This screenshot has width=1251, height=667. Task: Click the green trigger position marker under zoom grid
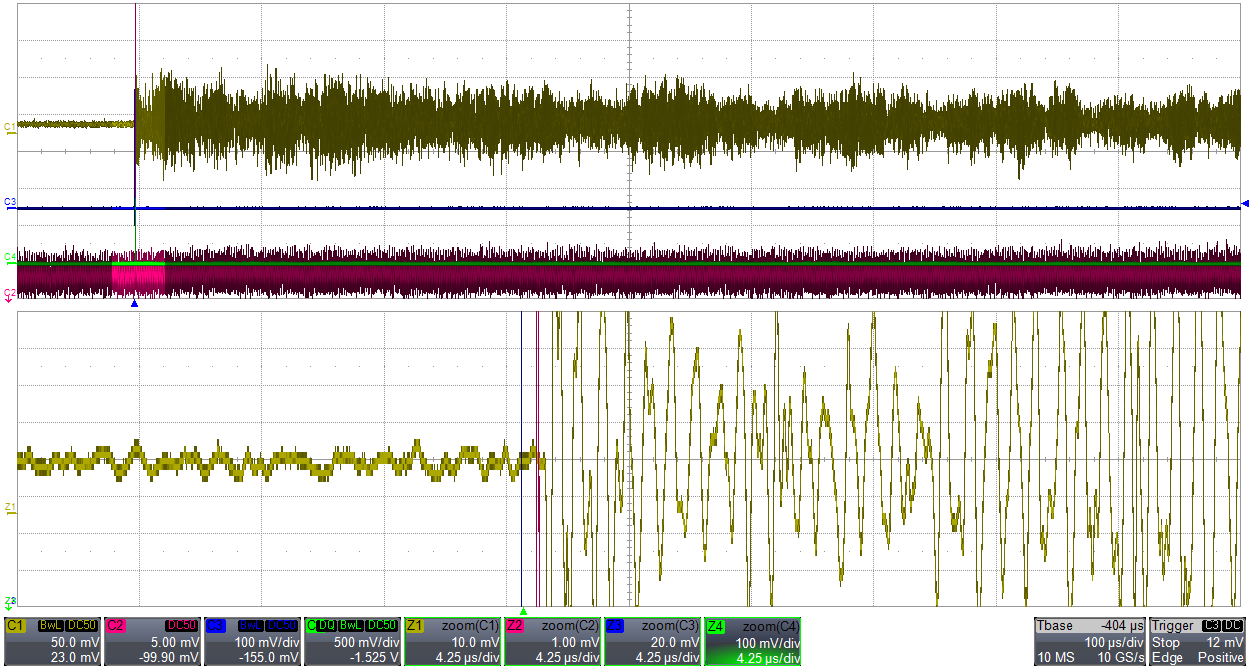[523, 610]
